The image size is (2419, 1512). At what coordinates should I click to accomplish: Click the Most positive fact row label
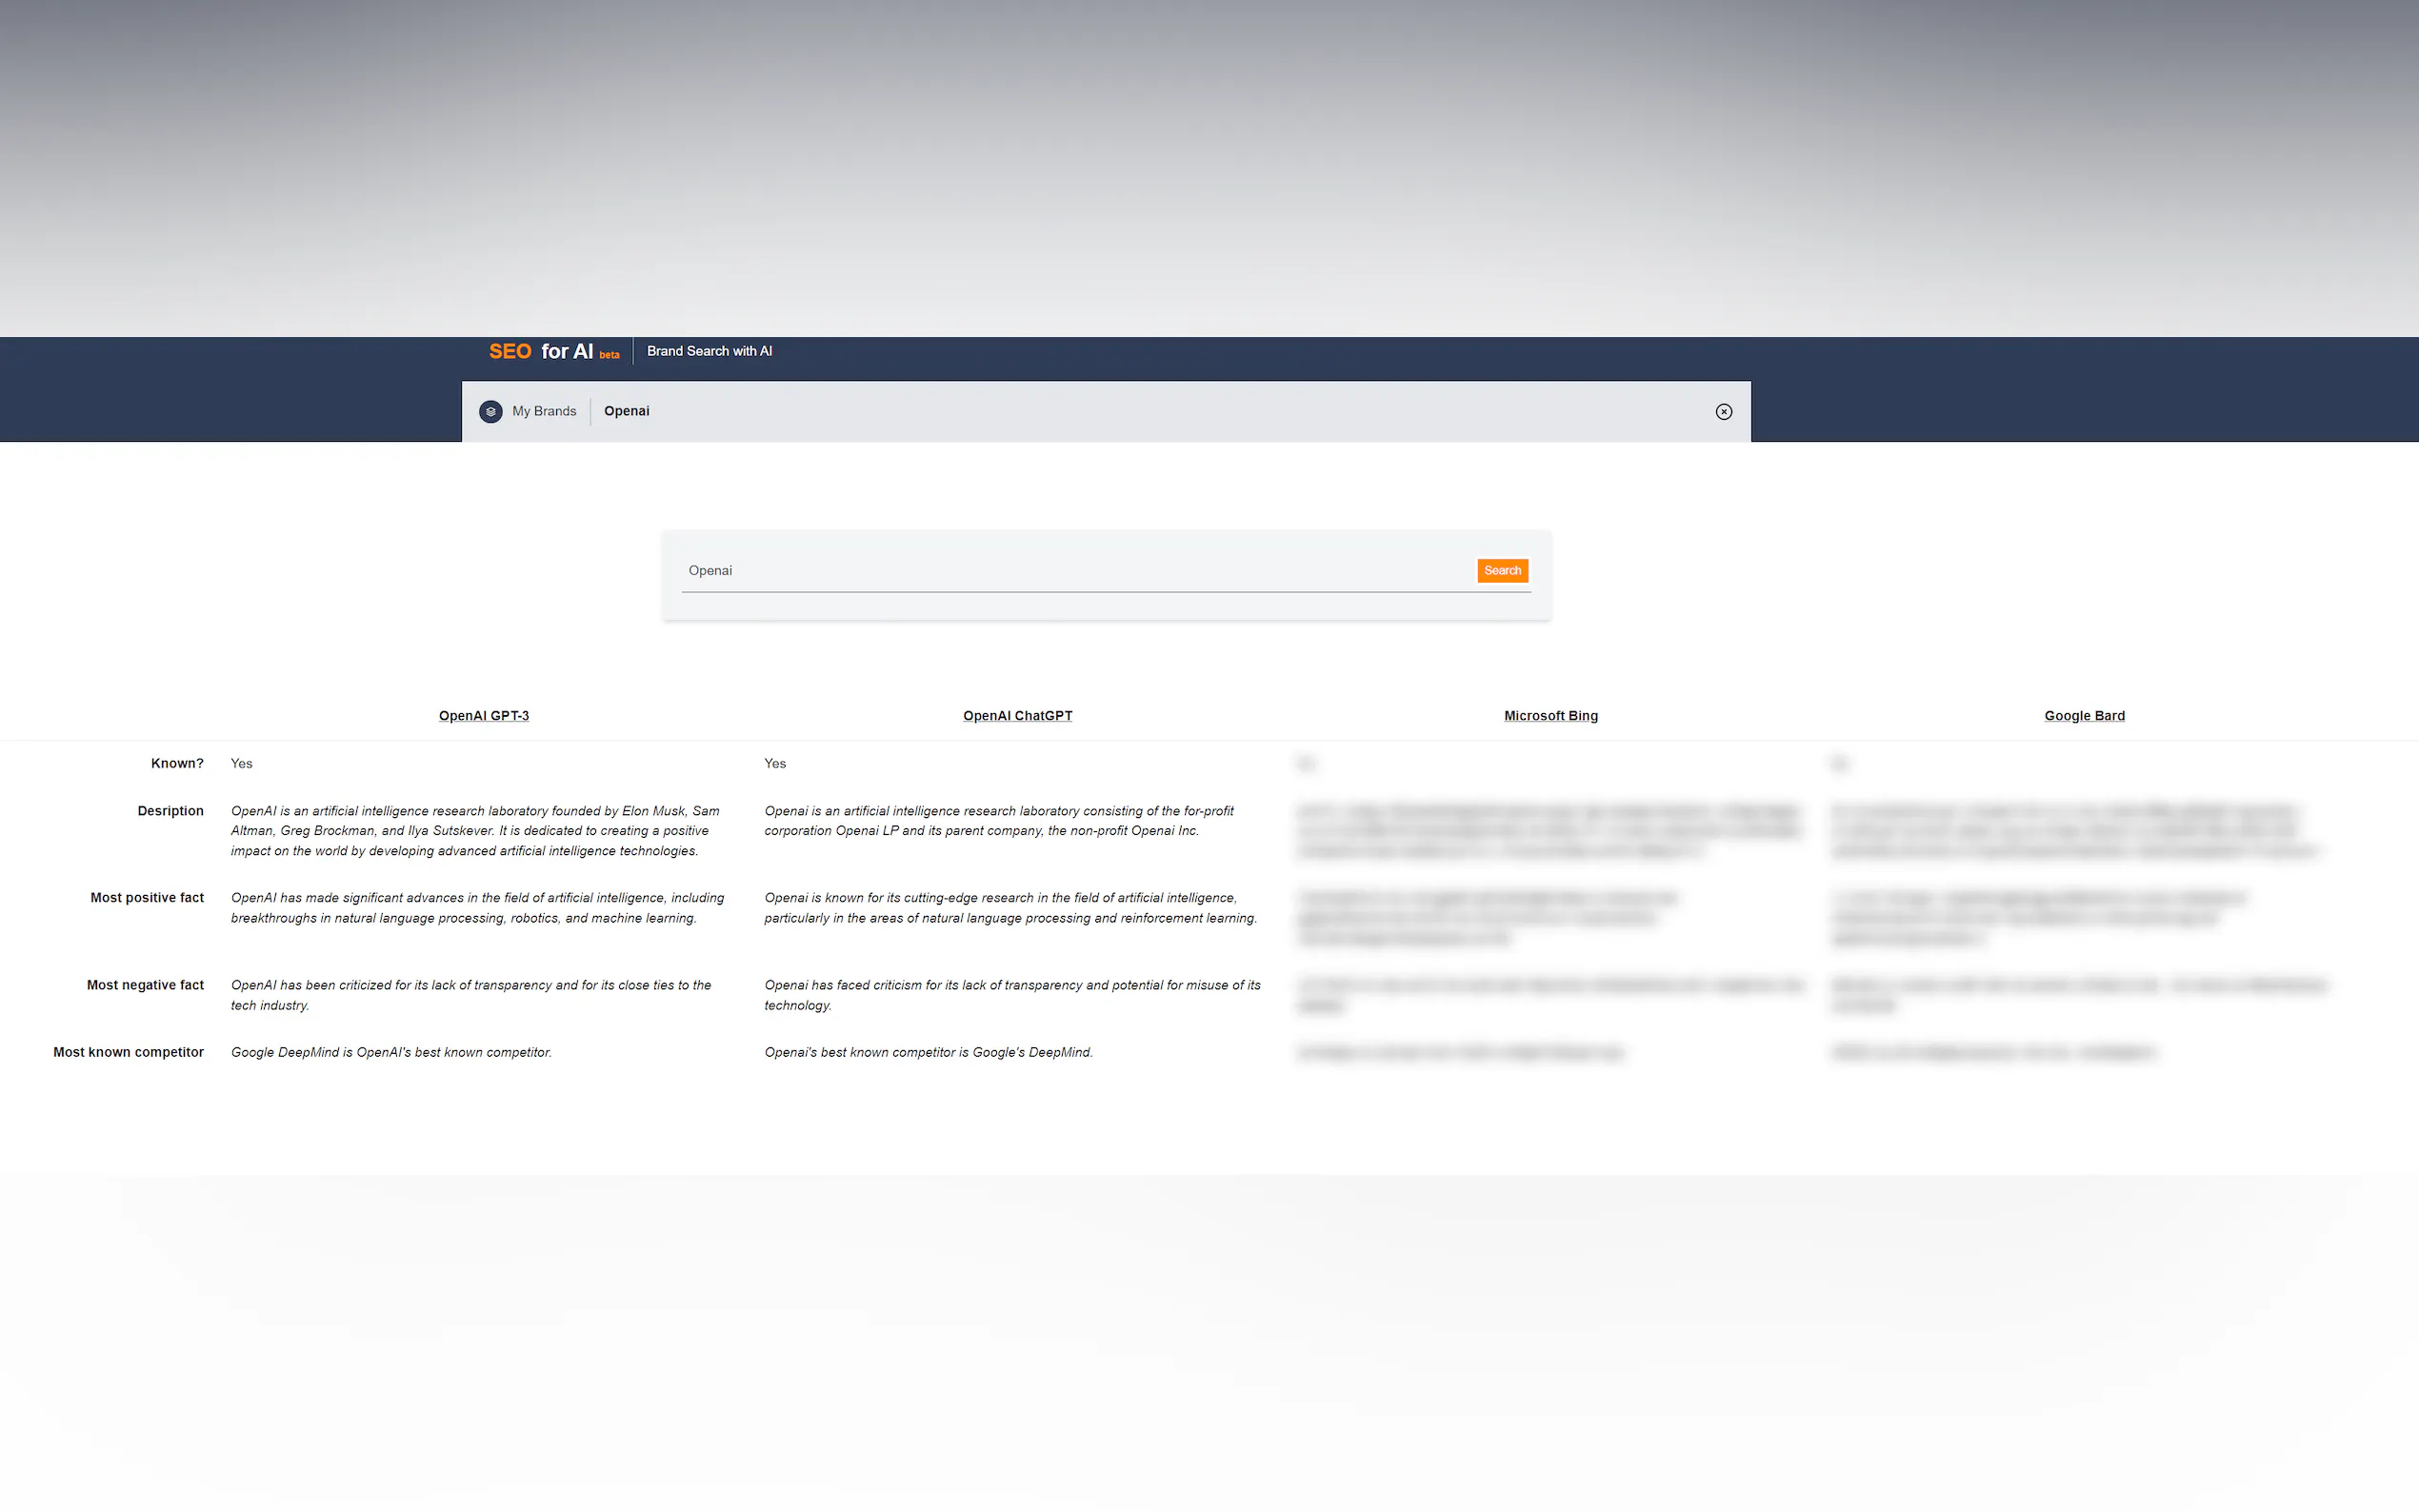coord(147,898)
